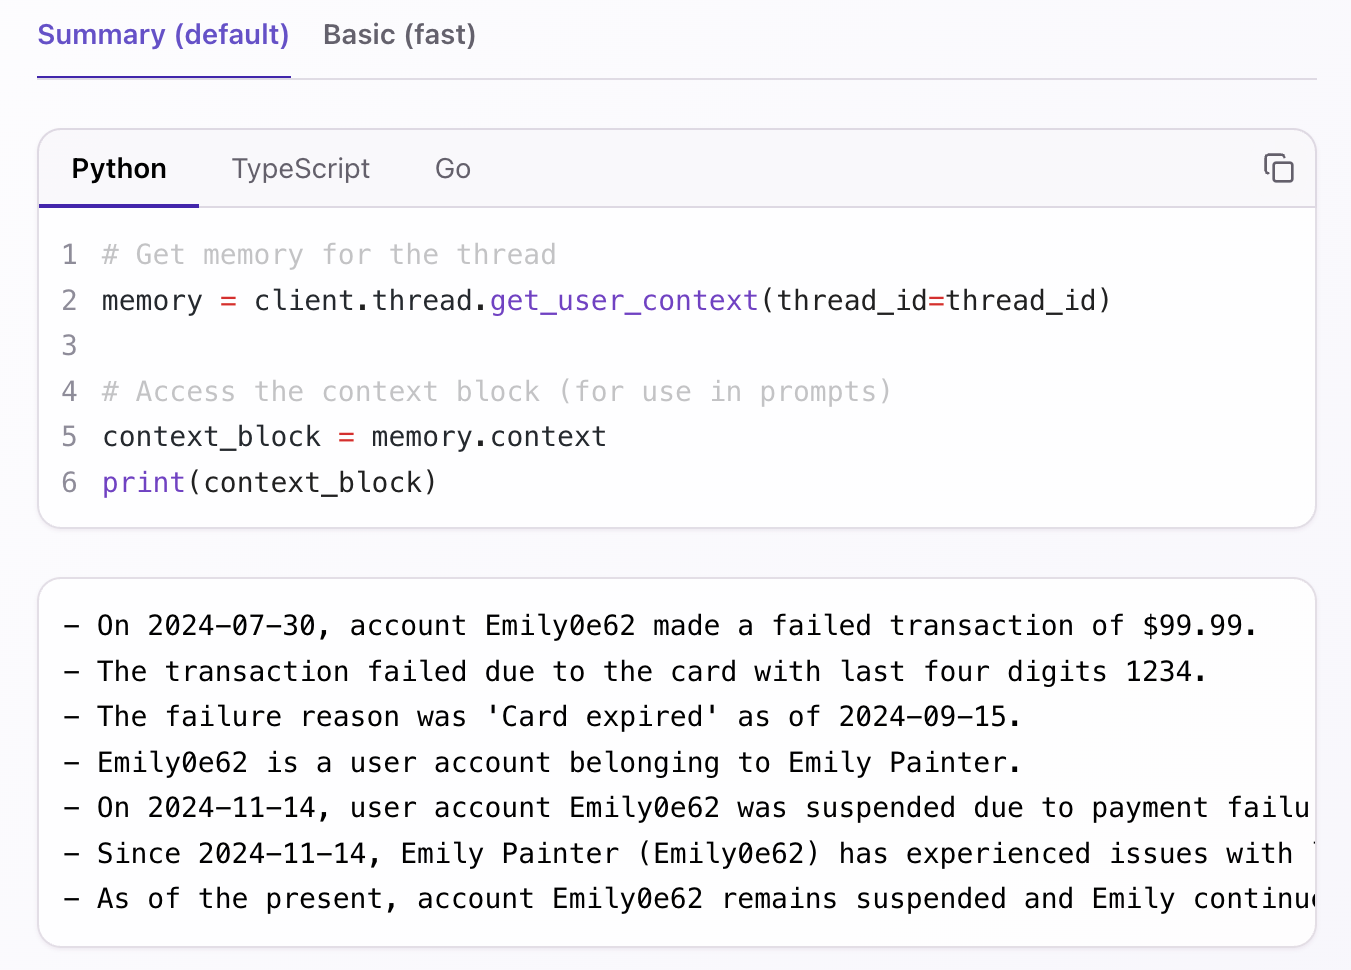Click the 'Card expired' failure reason line
Screen dimensions: 1351x970
[541, 717]
